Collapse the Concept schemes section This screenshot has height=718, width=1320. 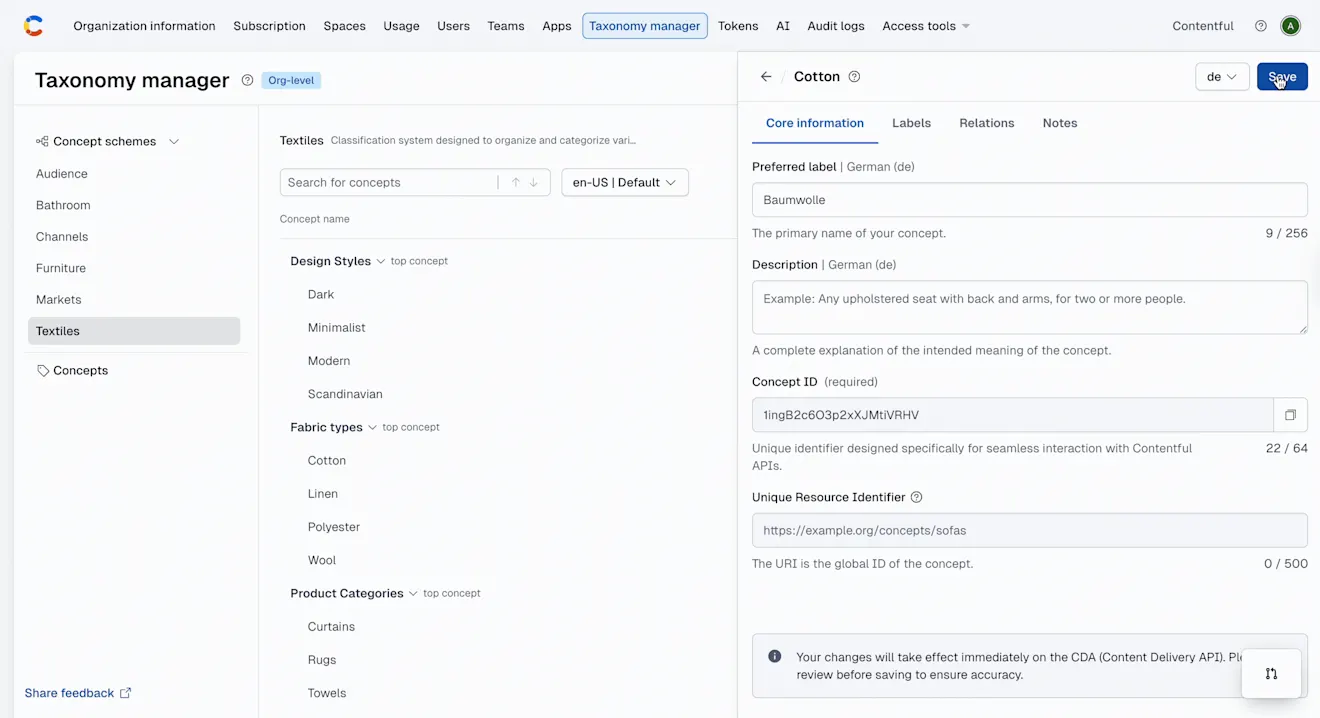(x=174, y=142)
